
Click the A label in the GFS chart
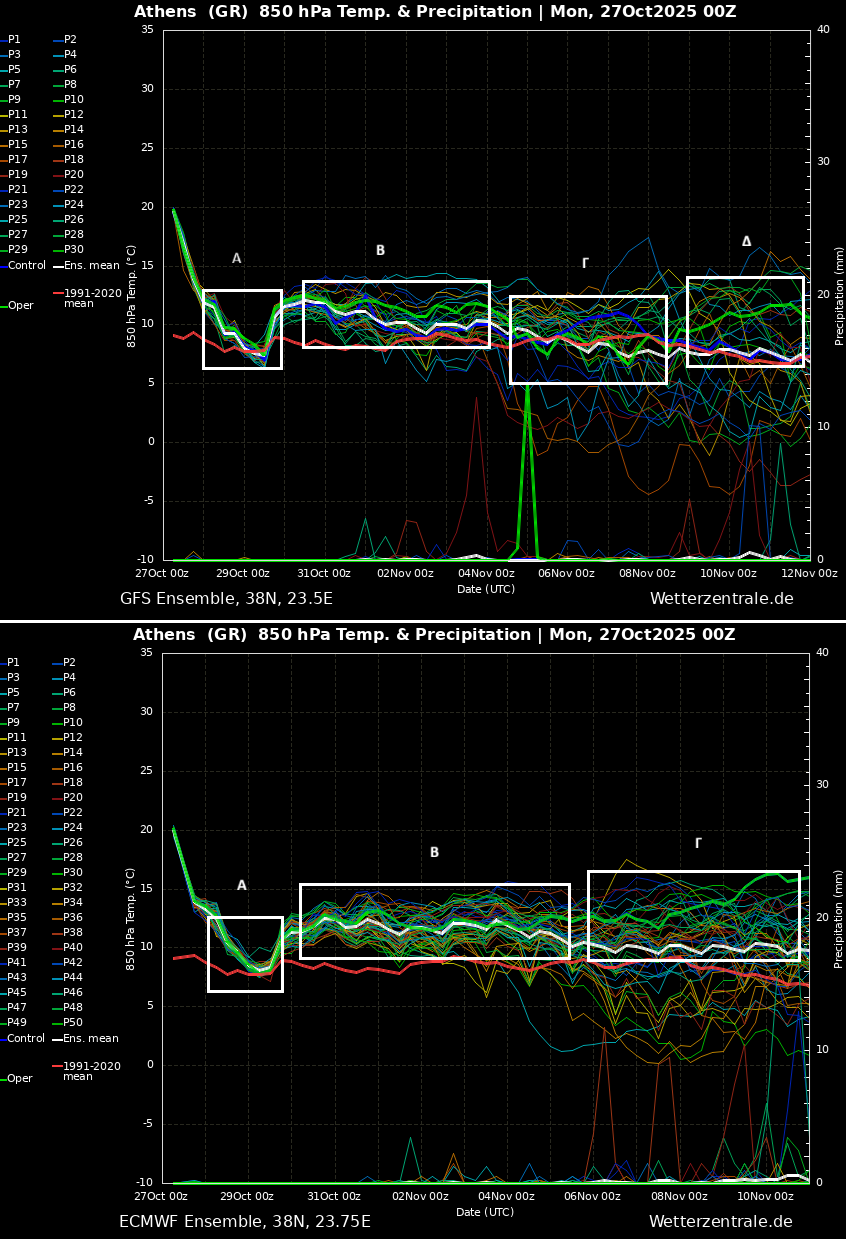click(236, 259)
